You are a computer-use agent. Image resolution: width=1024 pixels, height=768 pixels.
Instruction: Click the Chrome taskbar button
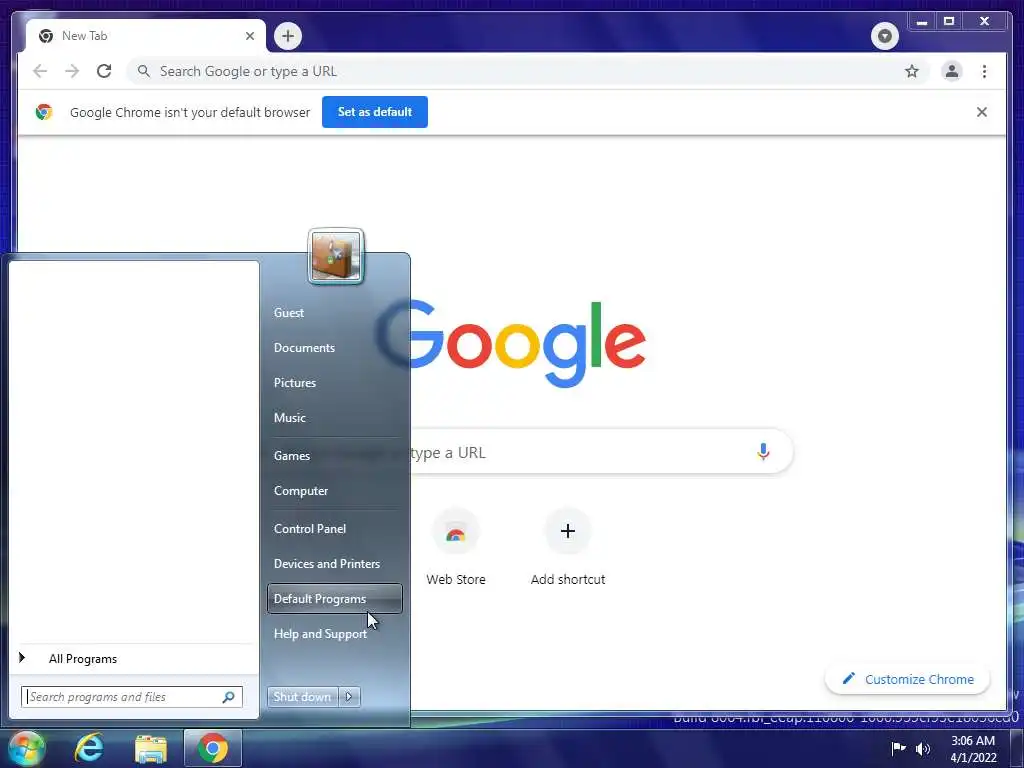pos(213,748)
